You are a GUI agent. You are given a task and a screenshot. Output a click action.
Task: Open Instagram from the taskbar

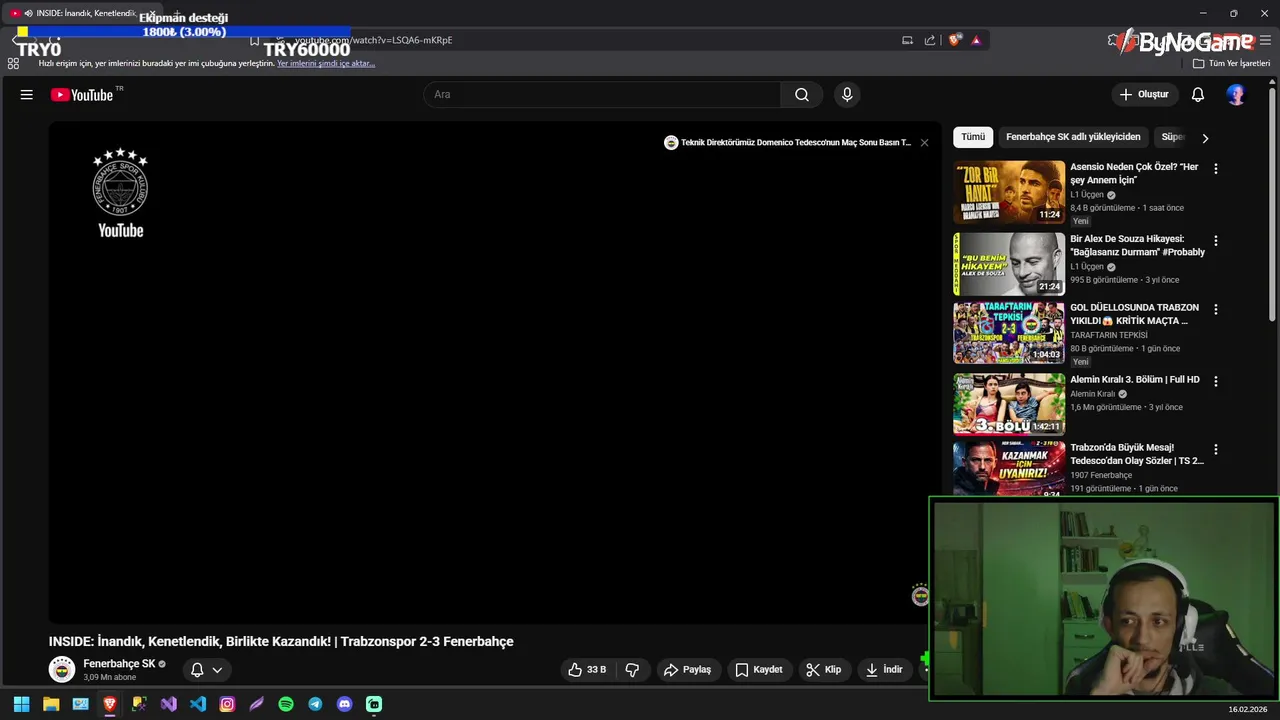click(227, 704)
